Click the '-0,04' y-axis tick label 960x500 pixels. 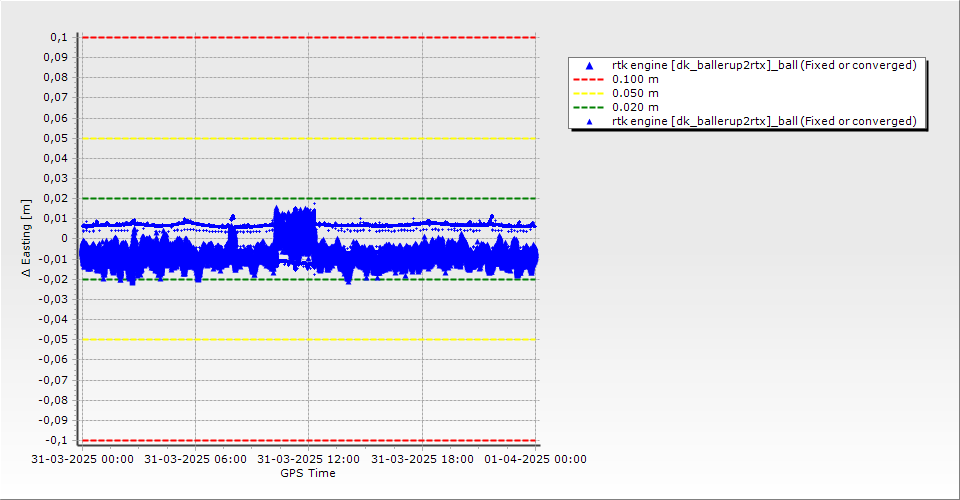54,319
